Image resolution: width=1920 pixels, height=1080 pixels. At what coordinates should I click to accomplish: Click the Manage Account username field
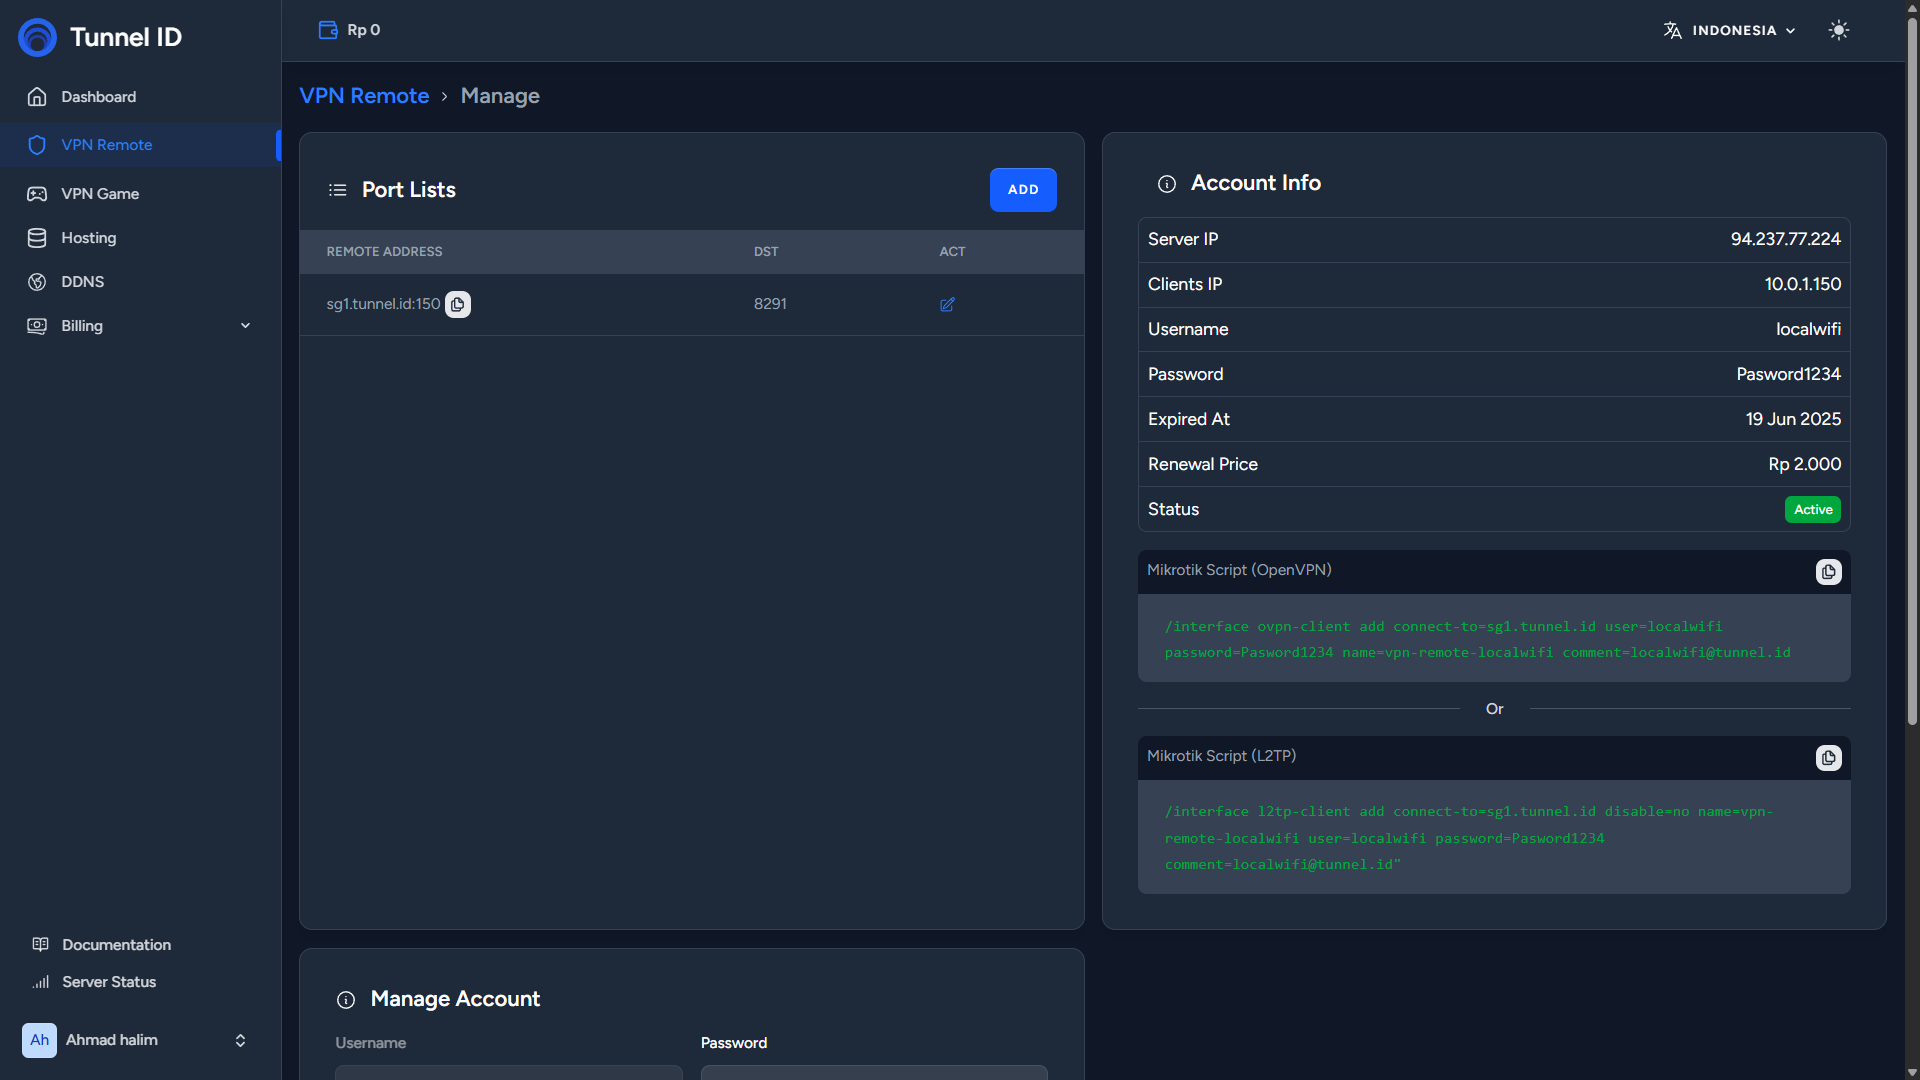(x=508, y=1072)
